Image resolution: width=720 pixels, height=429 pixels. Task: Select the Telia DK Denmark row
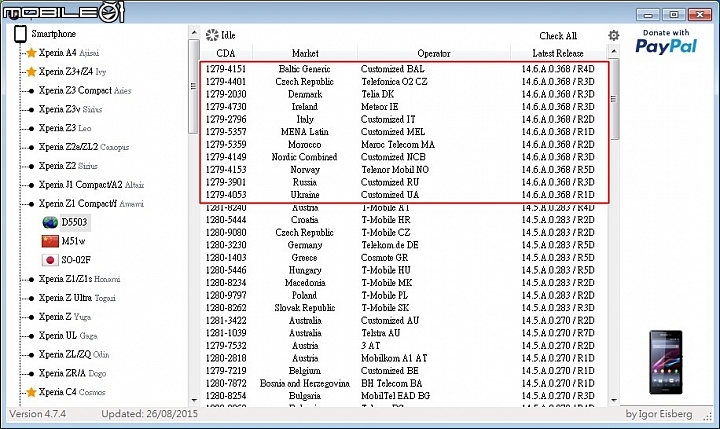[405, 94]
